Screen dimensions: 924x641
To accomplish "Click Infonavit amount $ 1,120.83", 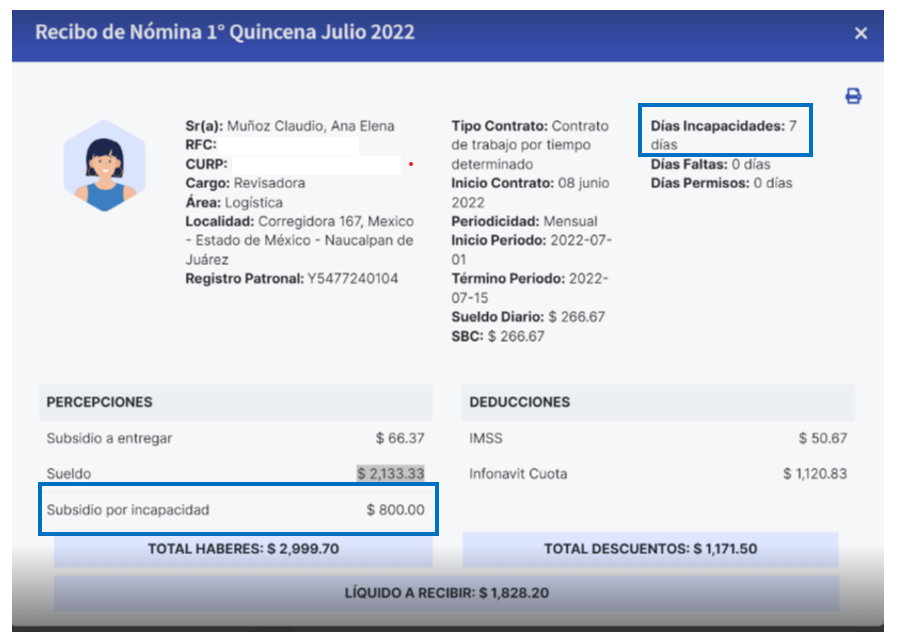I will point(814,474).
